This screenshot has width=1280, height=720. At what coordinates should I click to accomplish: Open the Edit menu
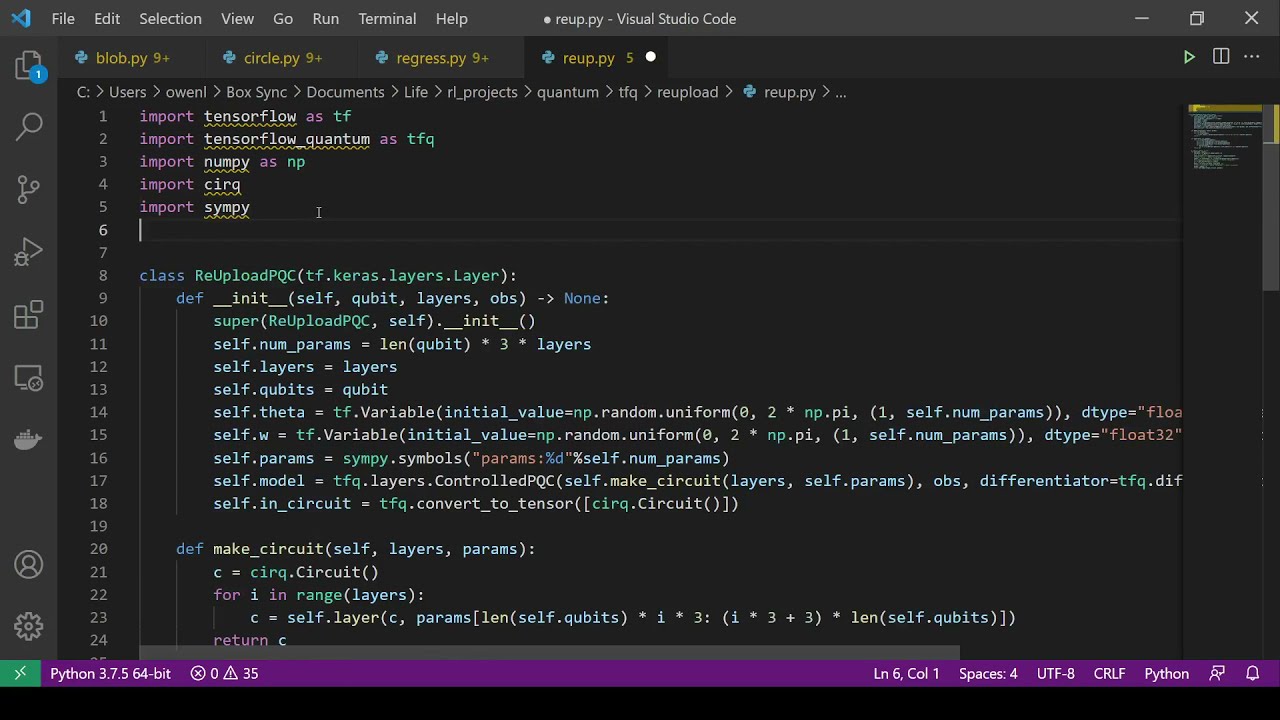[107, 18]
